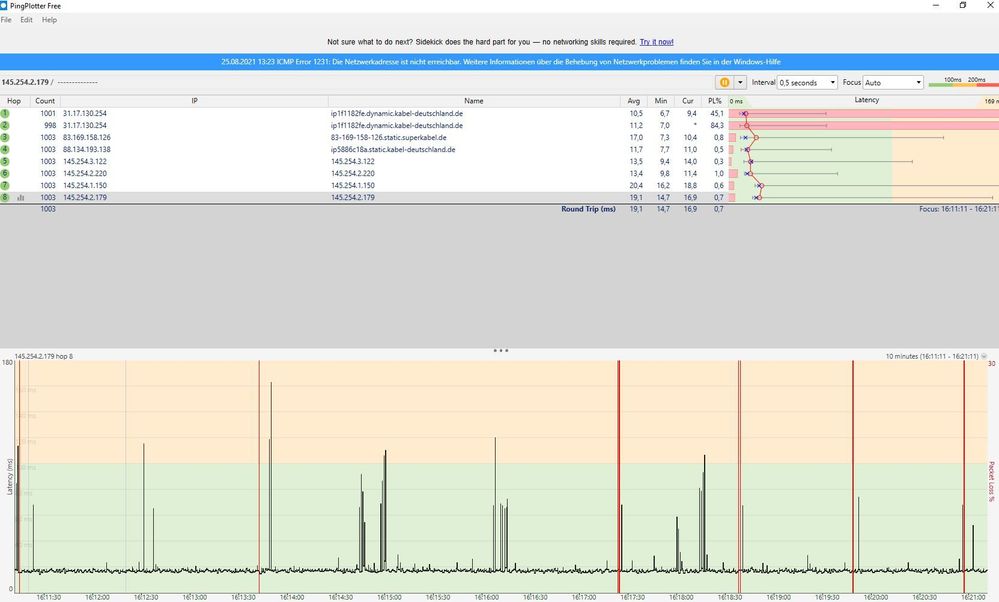999x602 pixels.
Task: Expand the Focus Auto combo box
Action: 893,82
